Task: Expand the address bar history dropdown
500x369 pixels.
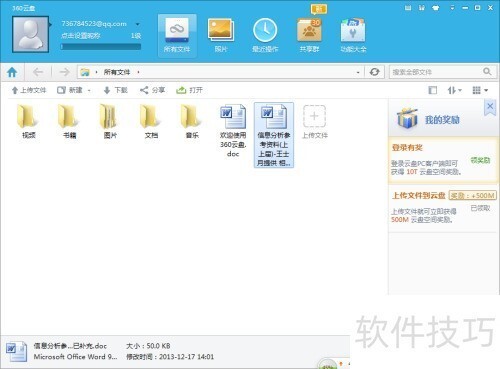Action: coord(358,72)
